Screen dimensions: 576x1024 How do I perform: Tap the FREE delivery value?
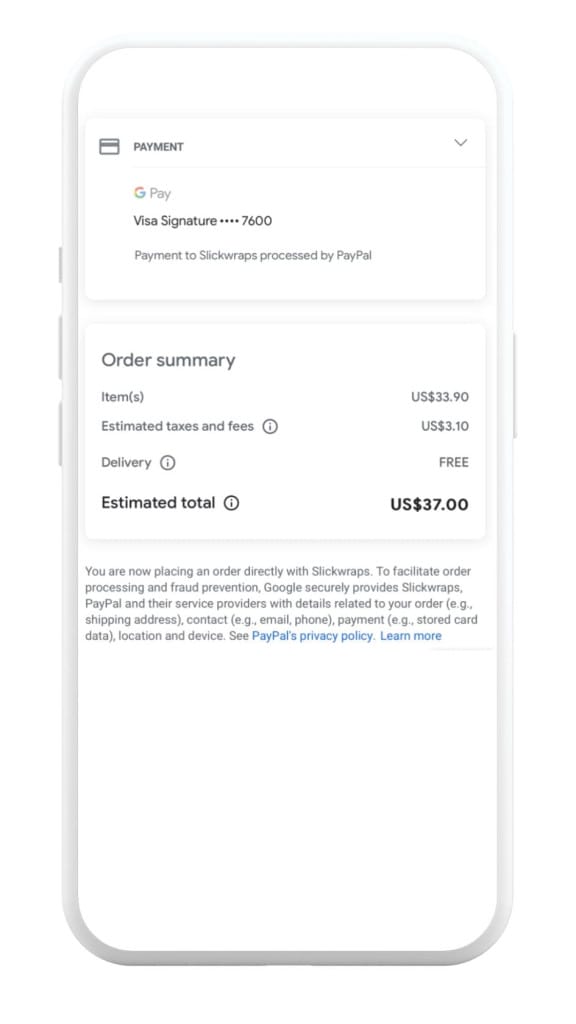coord(454,462)
